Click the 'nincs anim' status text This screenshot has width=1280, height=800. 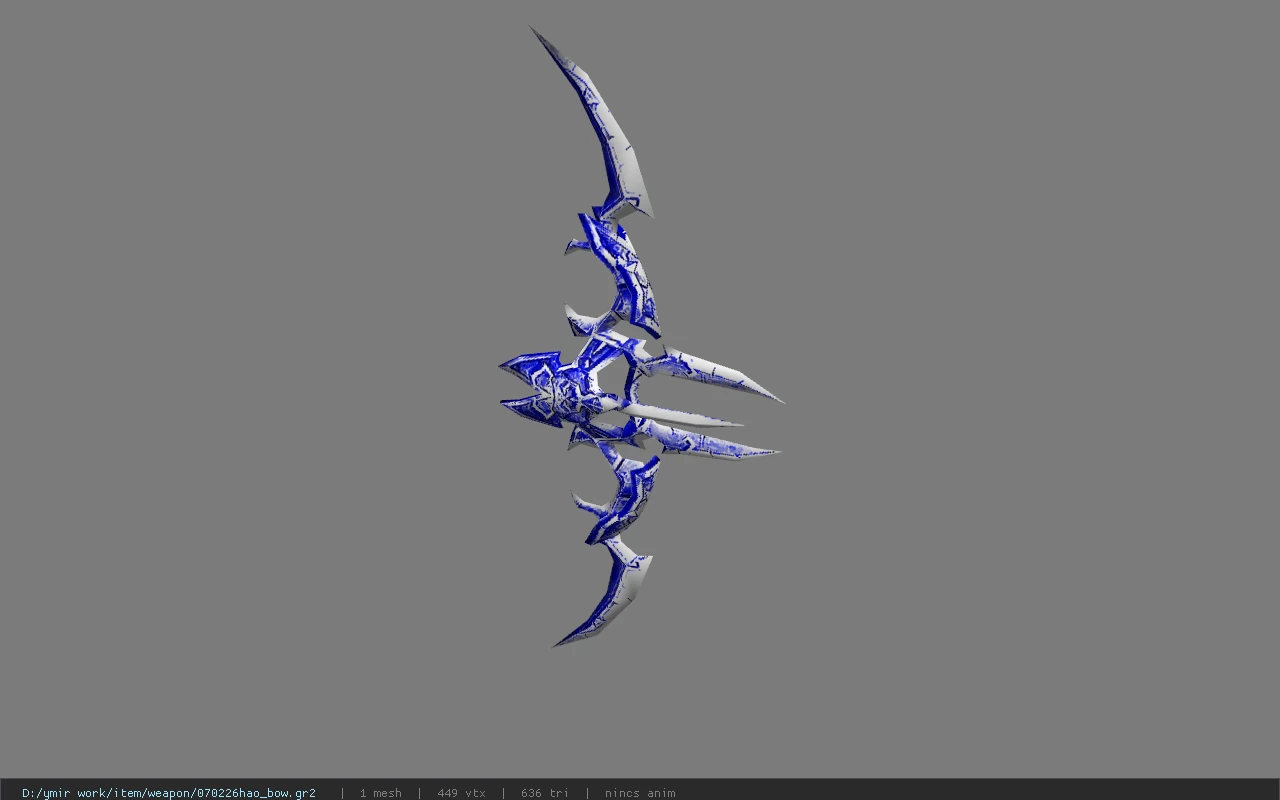[640, 793]
